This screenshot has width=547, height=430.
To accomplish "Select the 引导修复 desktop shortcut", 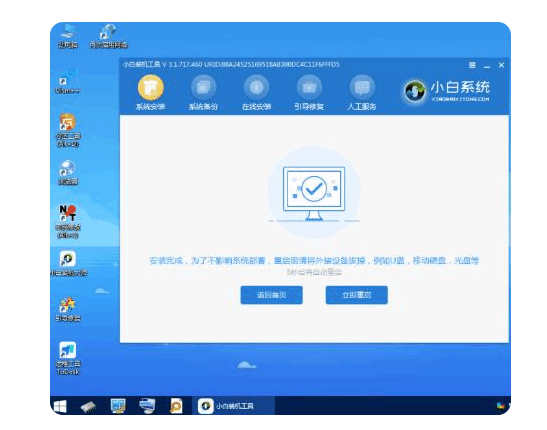I will [68, 309].
